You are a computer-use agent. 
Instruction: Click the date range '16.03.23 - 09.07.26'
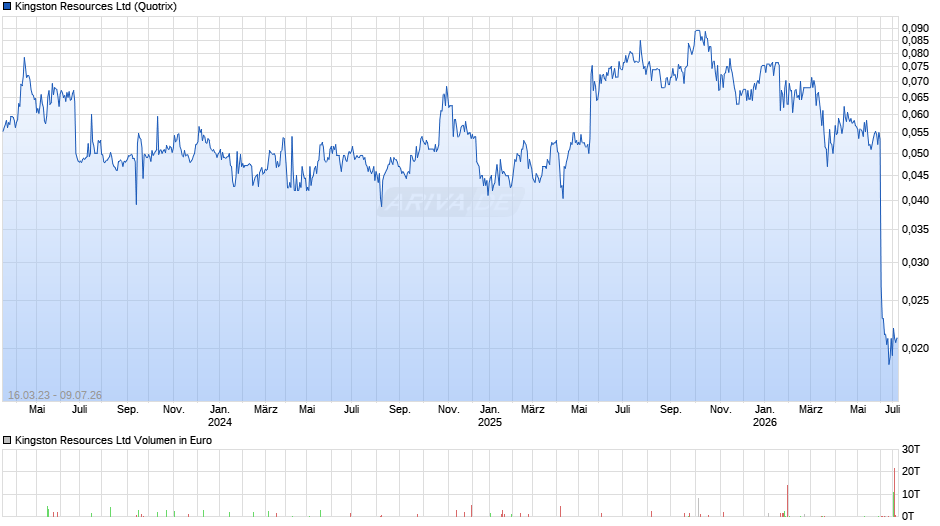pos(55,395)
